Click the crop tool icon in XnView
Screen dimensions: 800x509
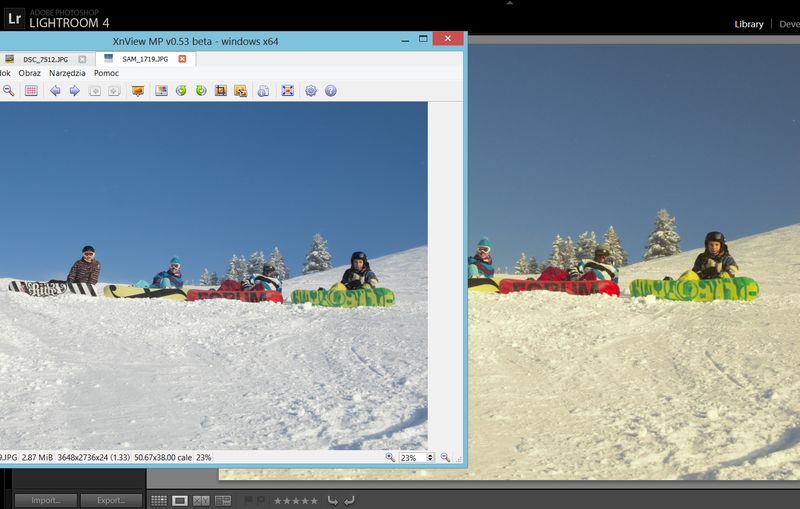coord(221,91)
